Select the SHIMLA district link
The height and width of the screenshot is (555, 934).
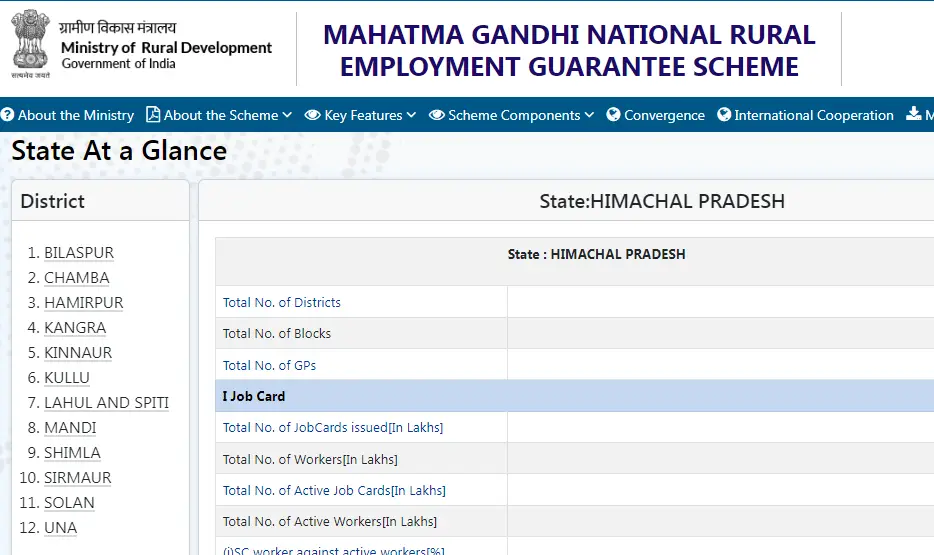[72, 453]
